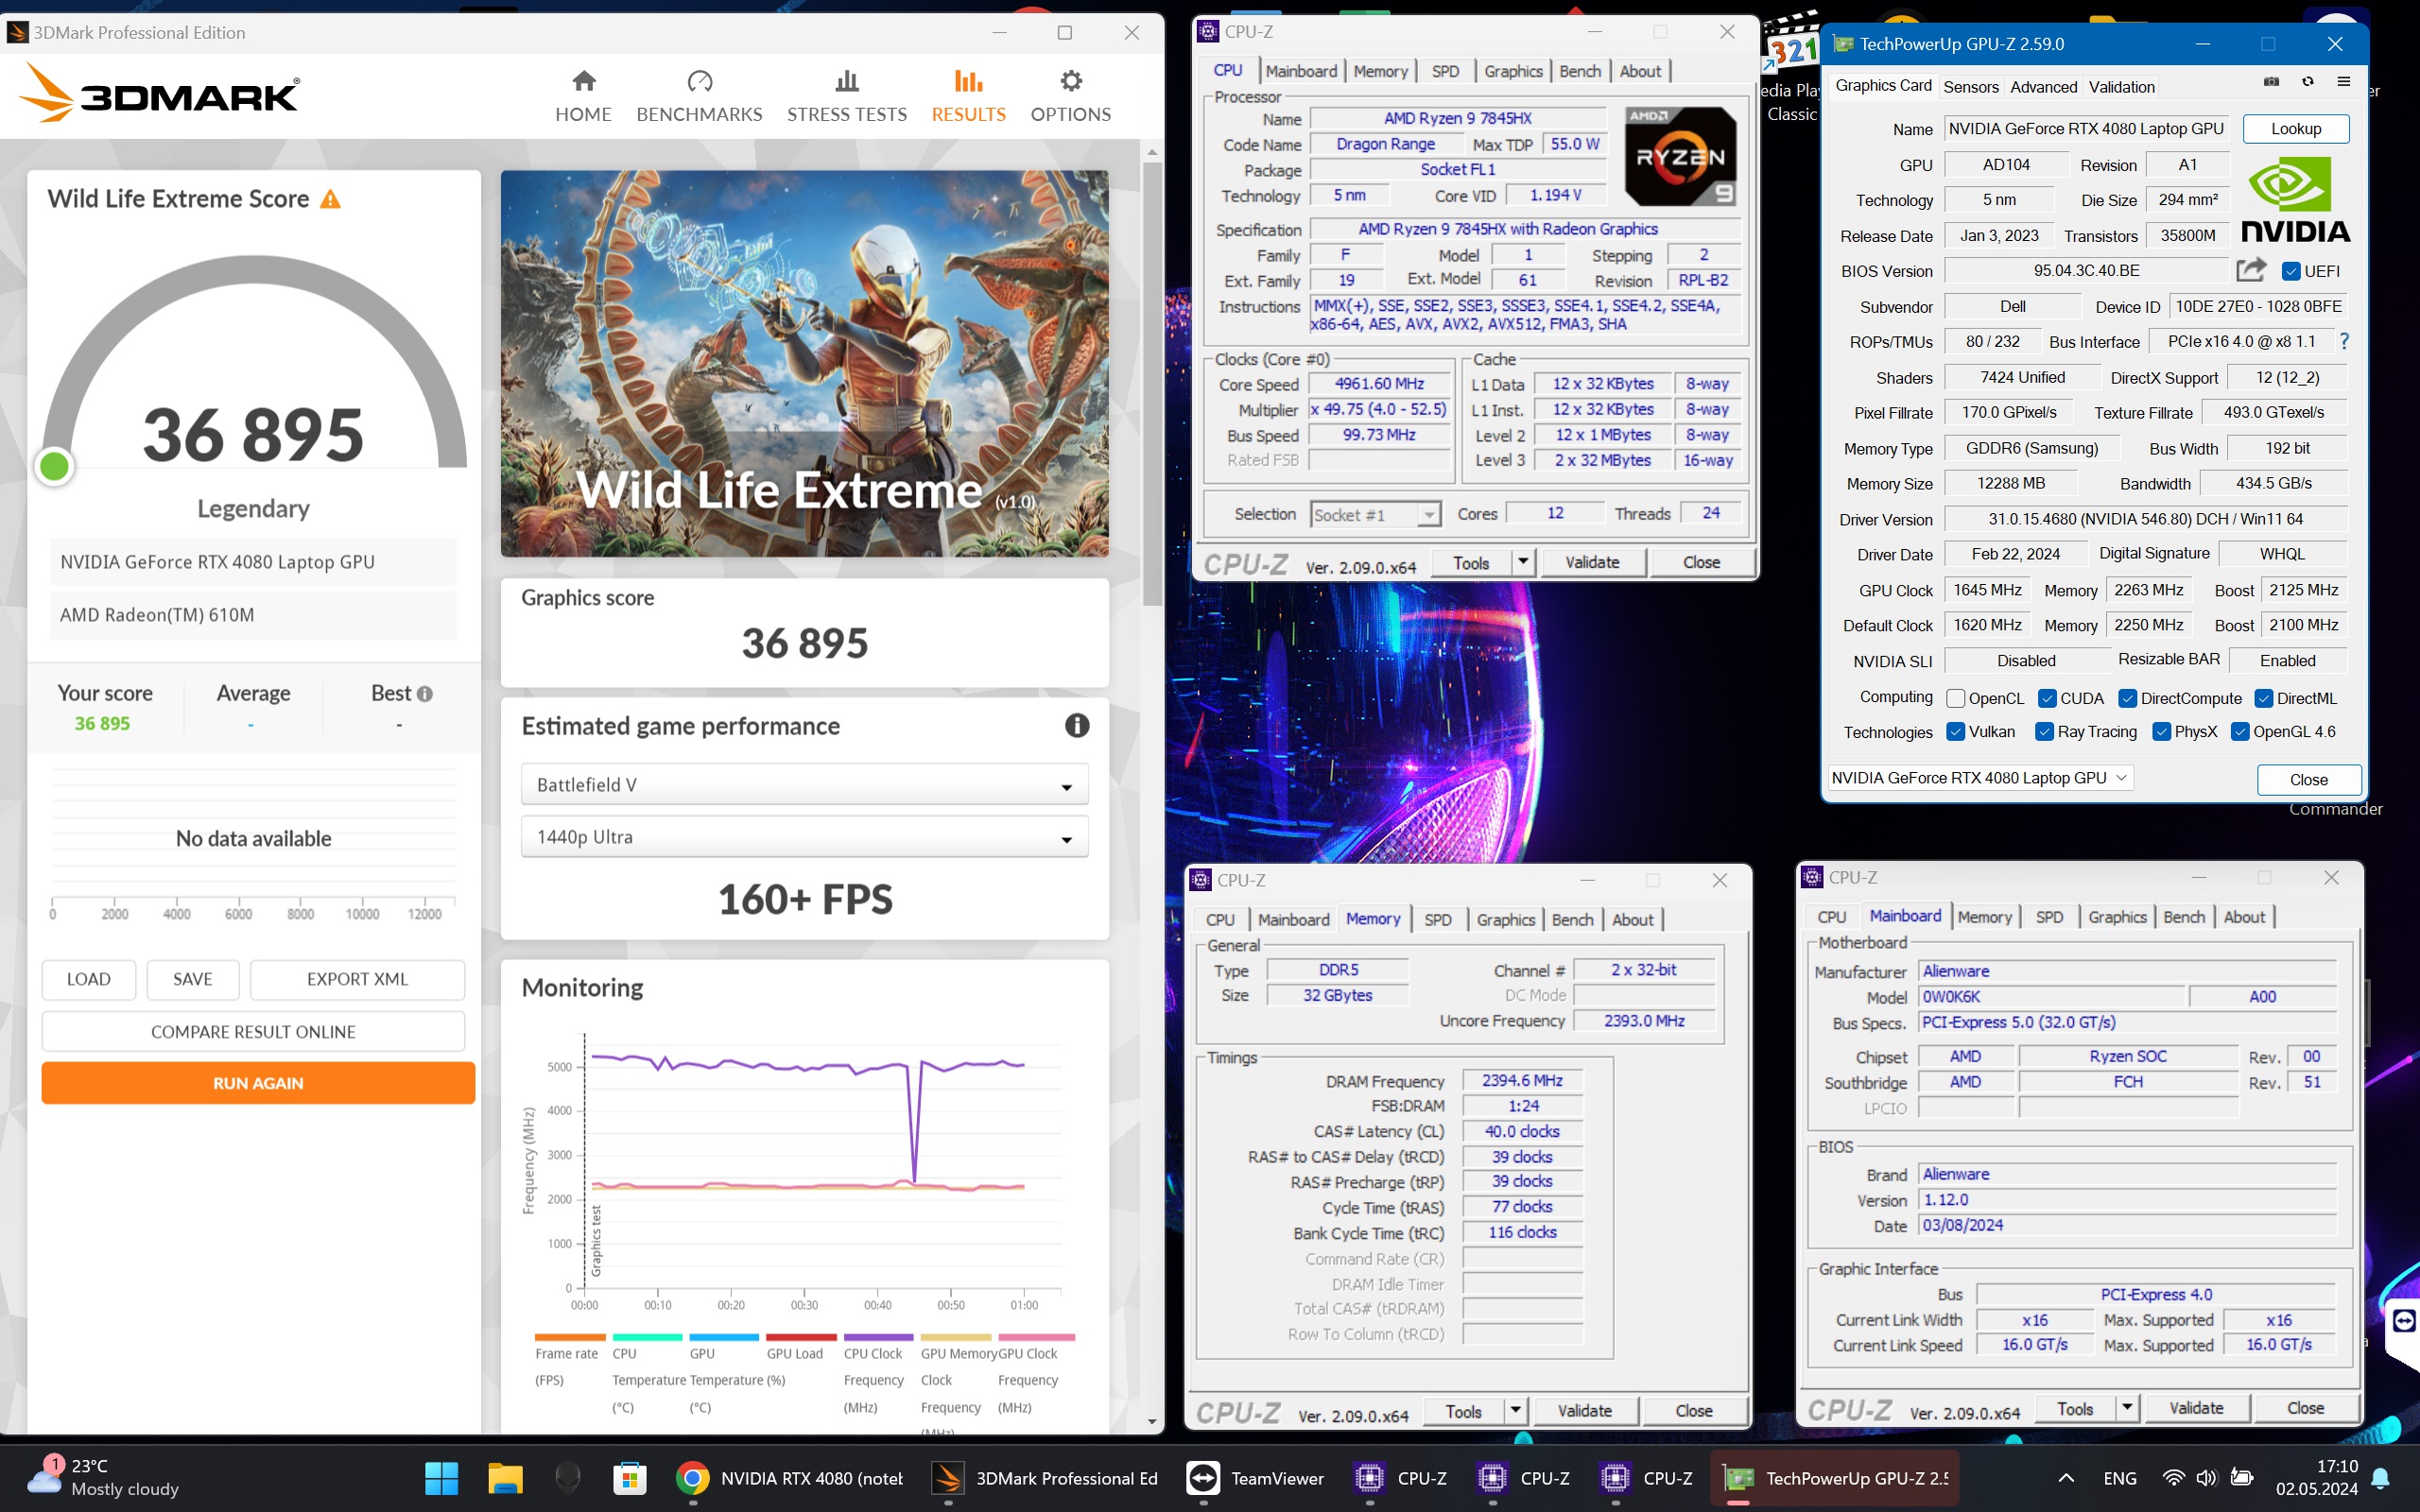This screenshot has height=1512, width=2420.
Task: Toggle PhysX checkbox in GPU-Z
Action: click(x=2161, y=731)
